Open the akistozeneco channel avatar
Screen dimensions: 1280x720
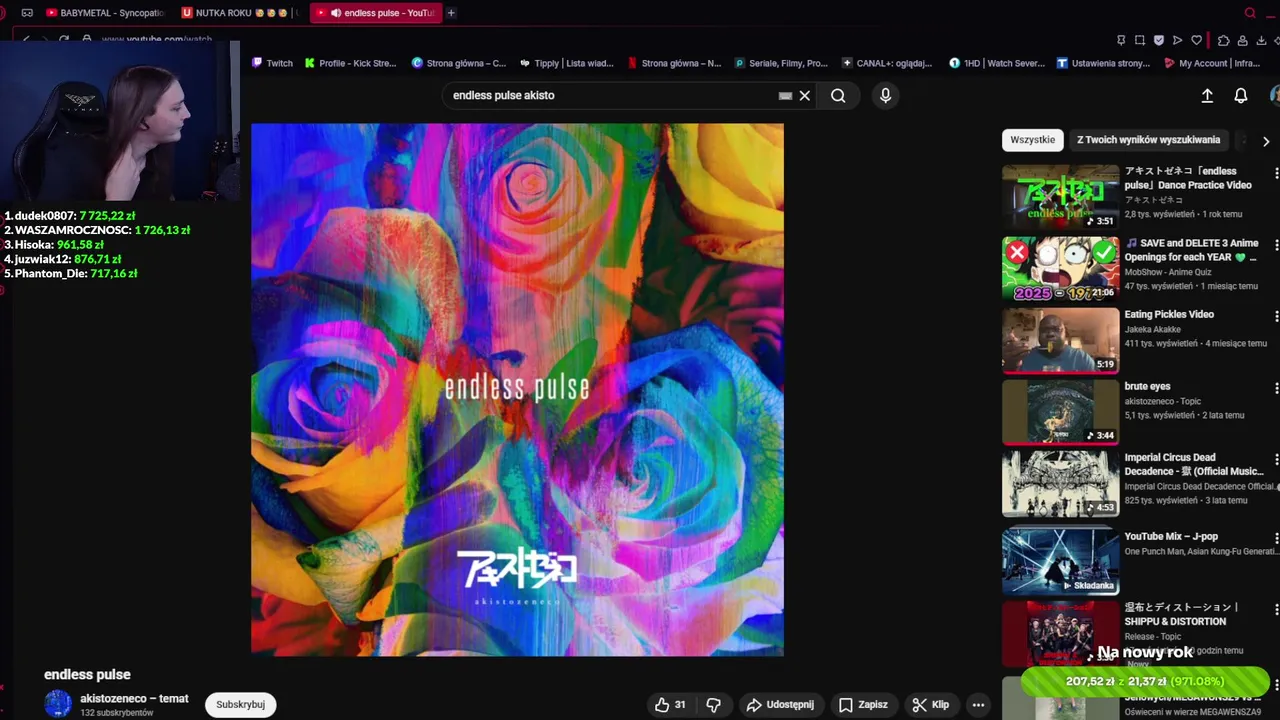pyautogui.click(x=58, y=704)
